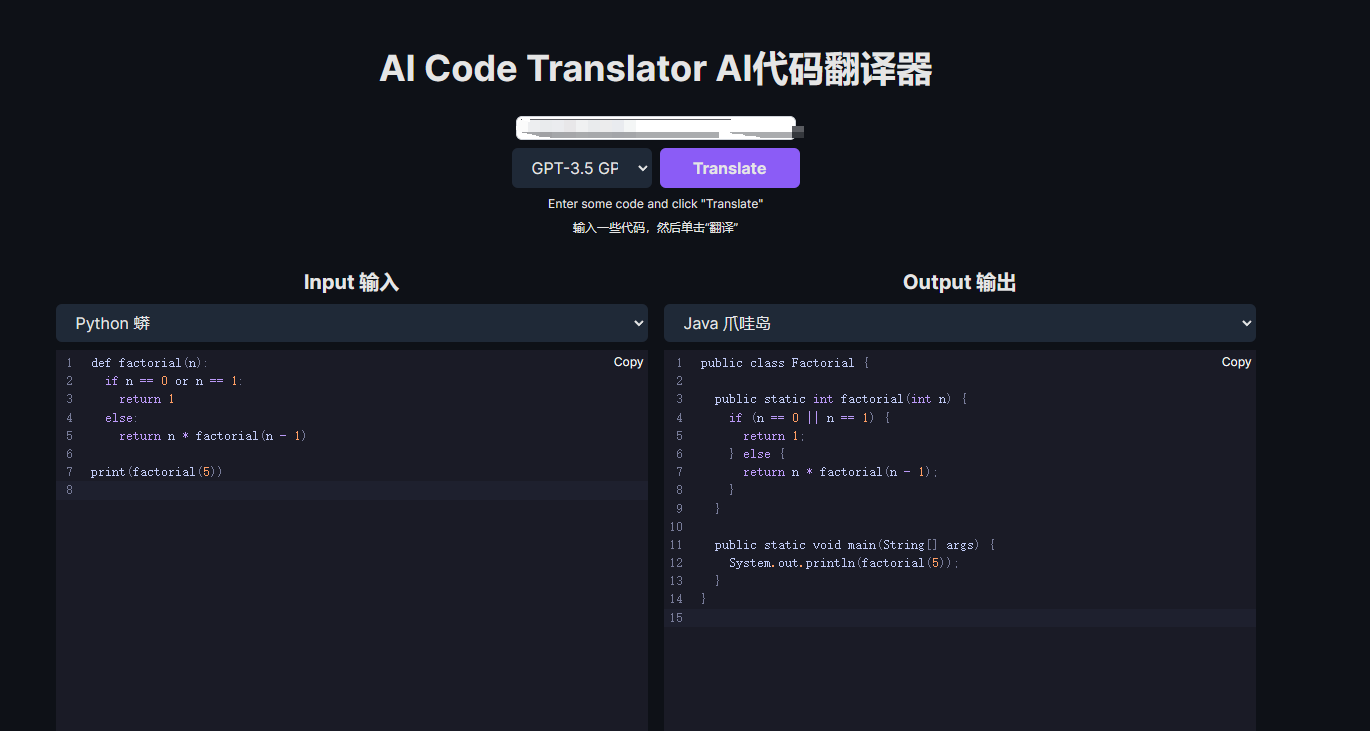Open the Java output language dropdown
This screenshot has width=1370, height=731.
point(959,323)
